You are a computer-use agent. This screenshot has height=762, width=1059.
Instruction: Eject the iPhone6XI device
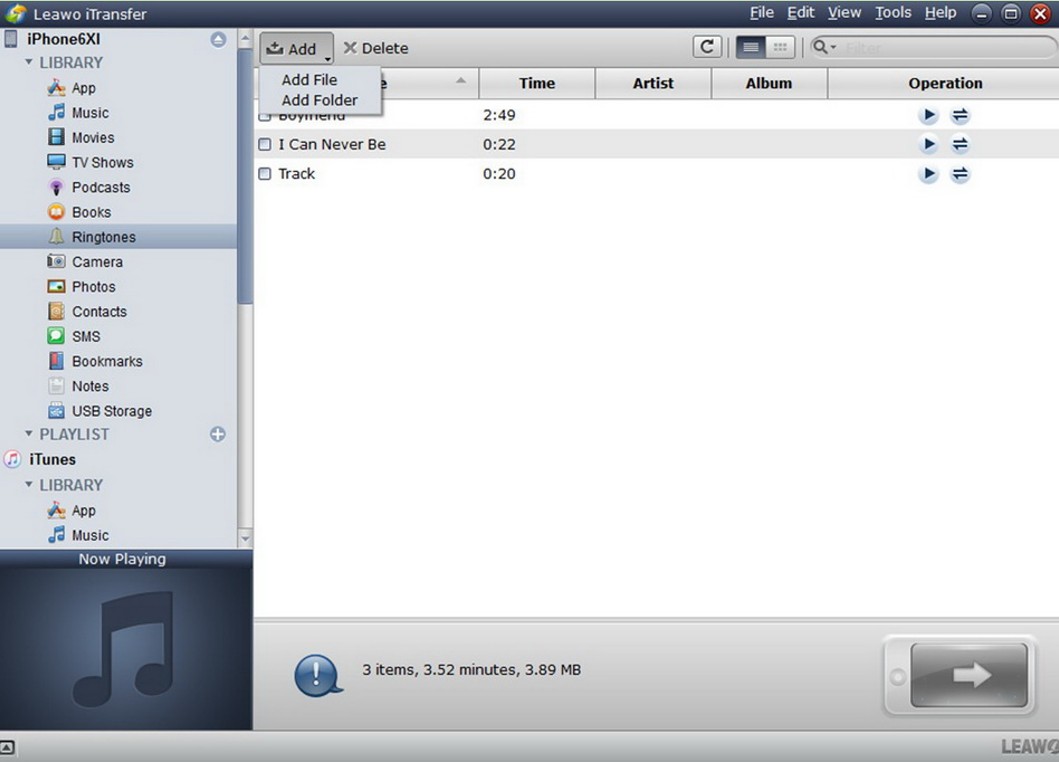(218, 40)
